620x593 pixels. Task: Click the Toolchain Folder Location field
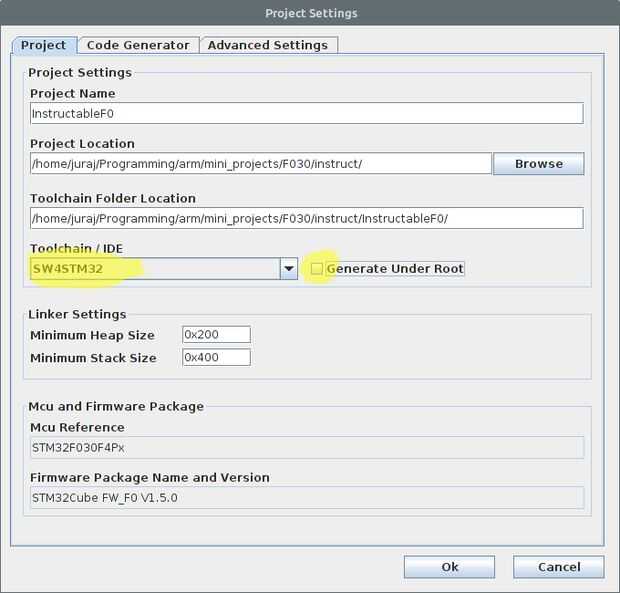coord(306,218)
